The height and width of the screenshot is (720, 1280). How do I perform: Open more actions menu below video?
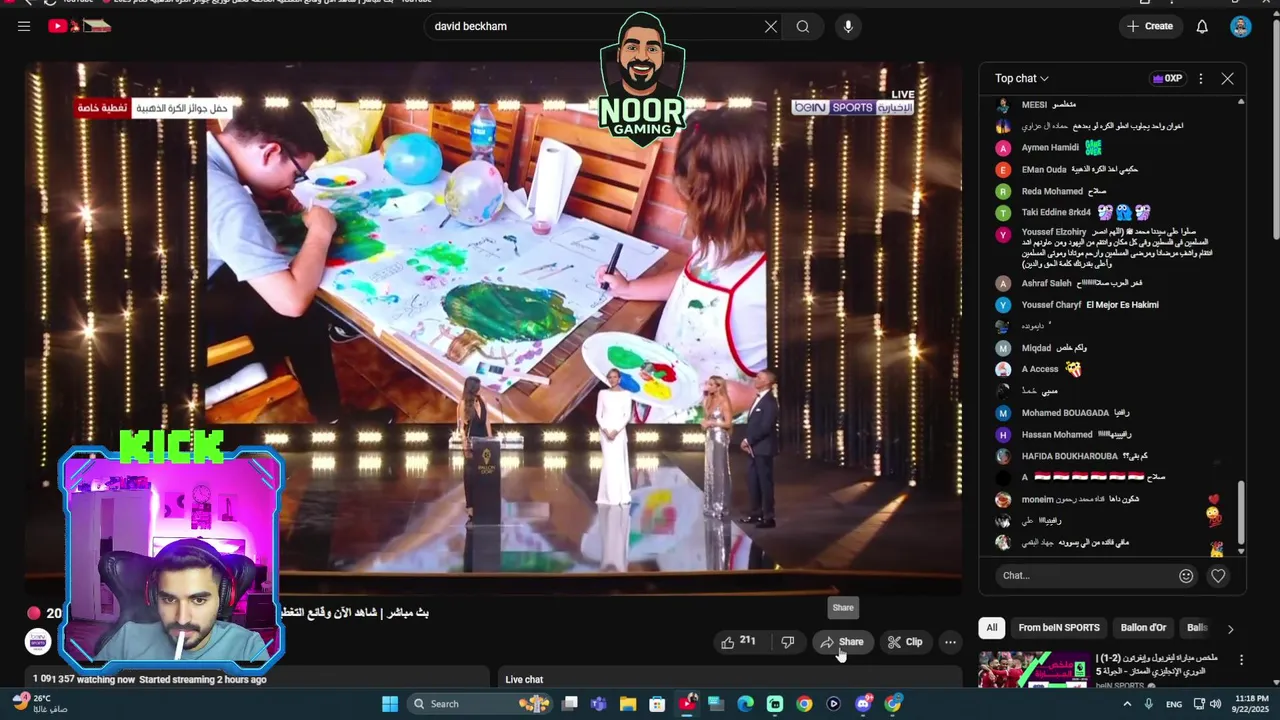[x=951, y=642]
